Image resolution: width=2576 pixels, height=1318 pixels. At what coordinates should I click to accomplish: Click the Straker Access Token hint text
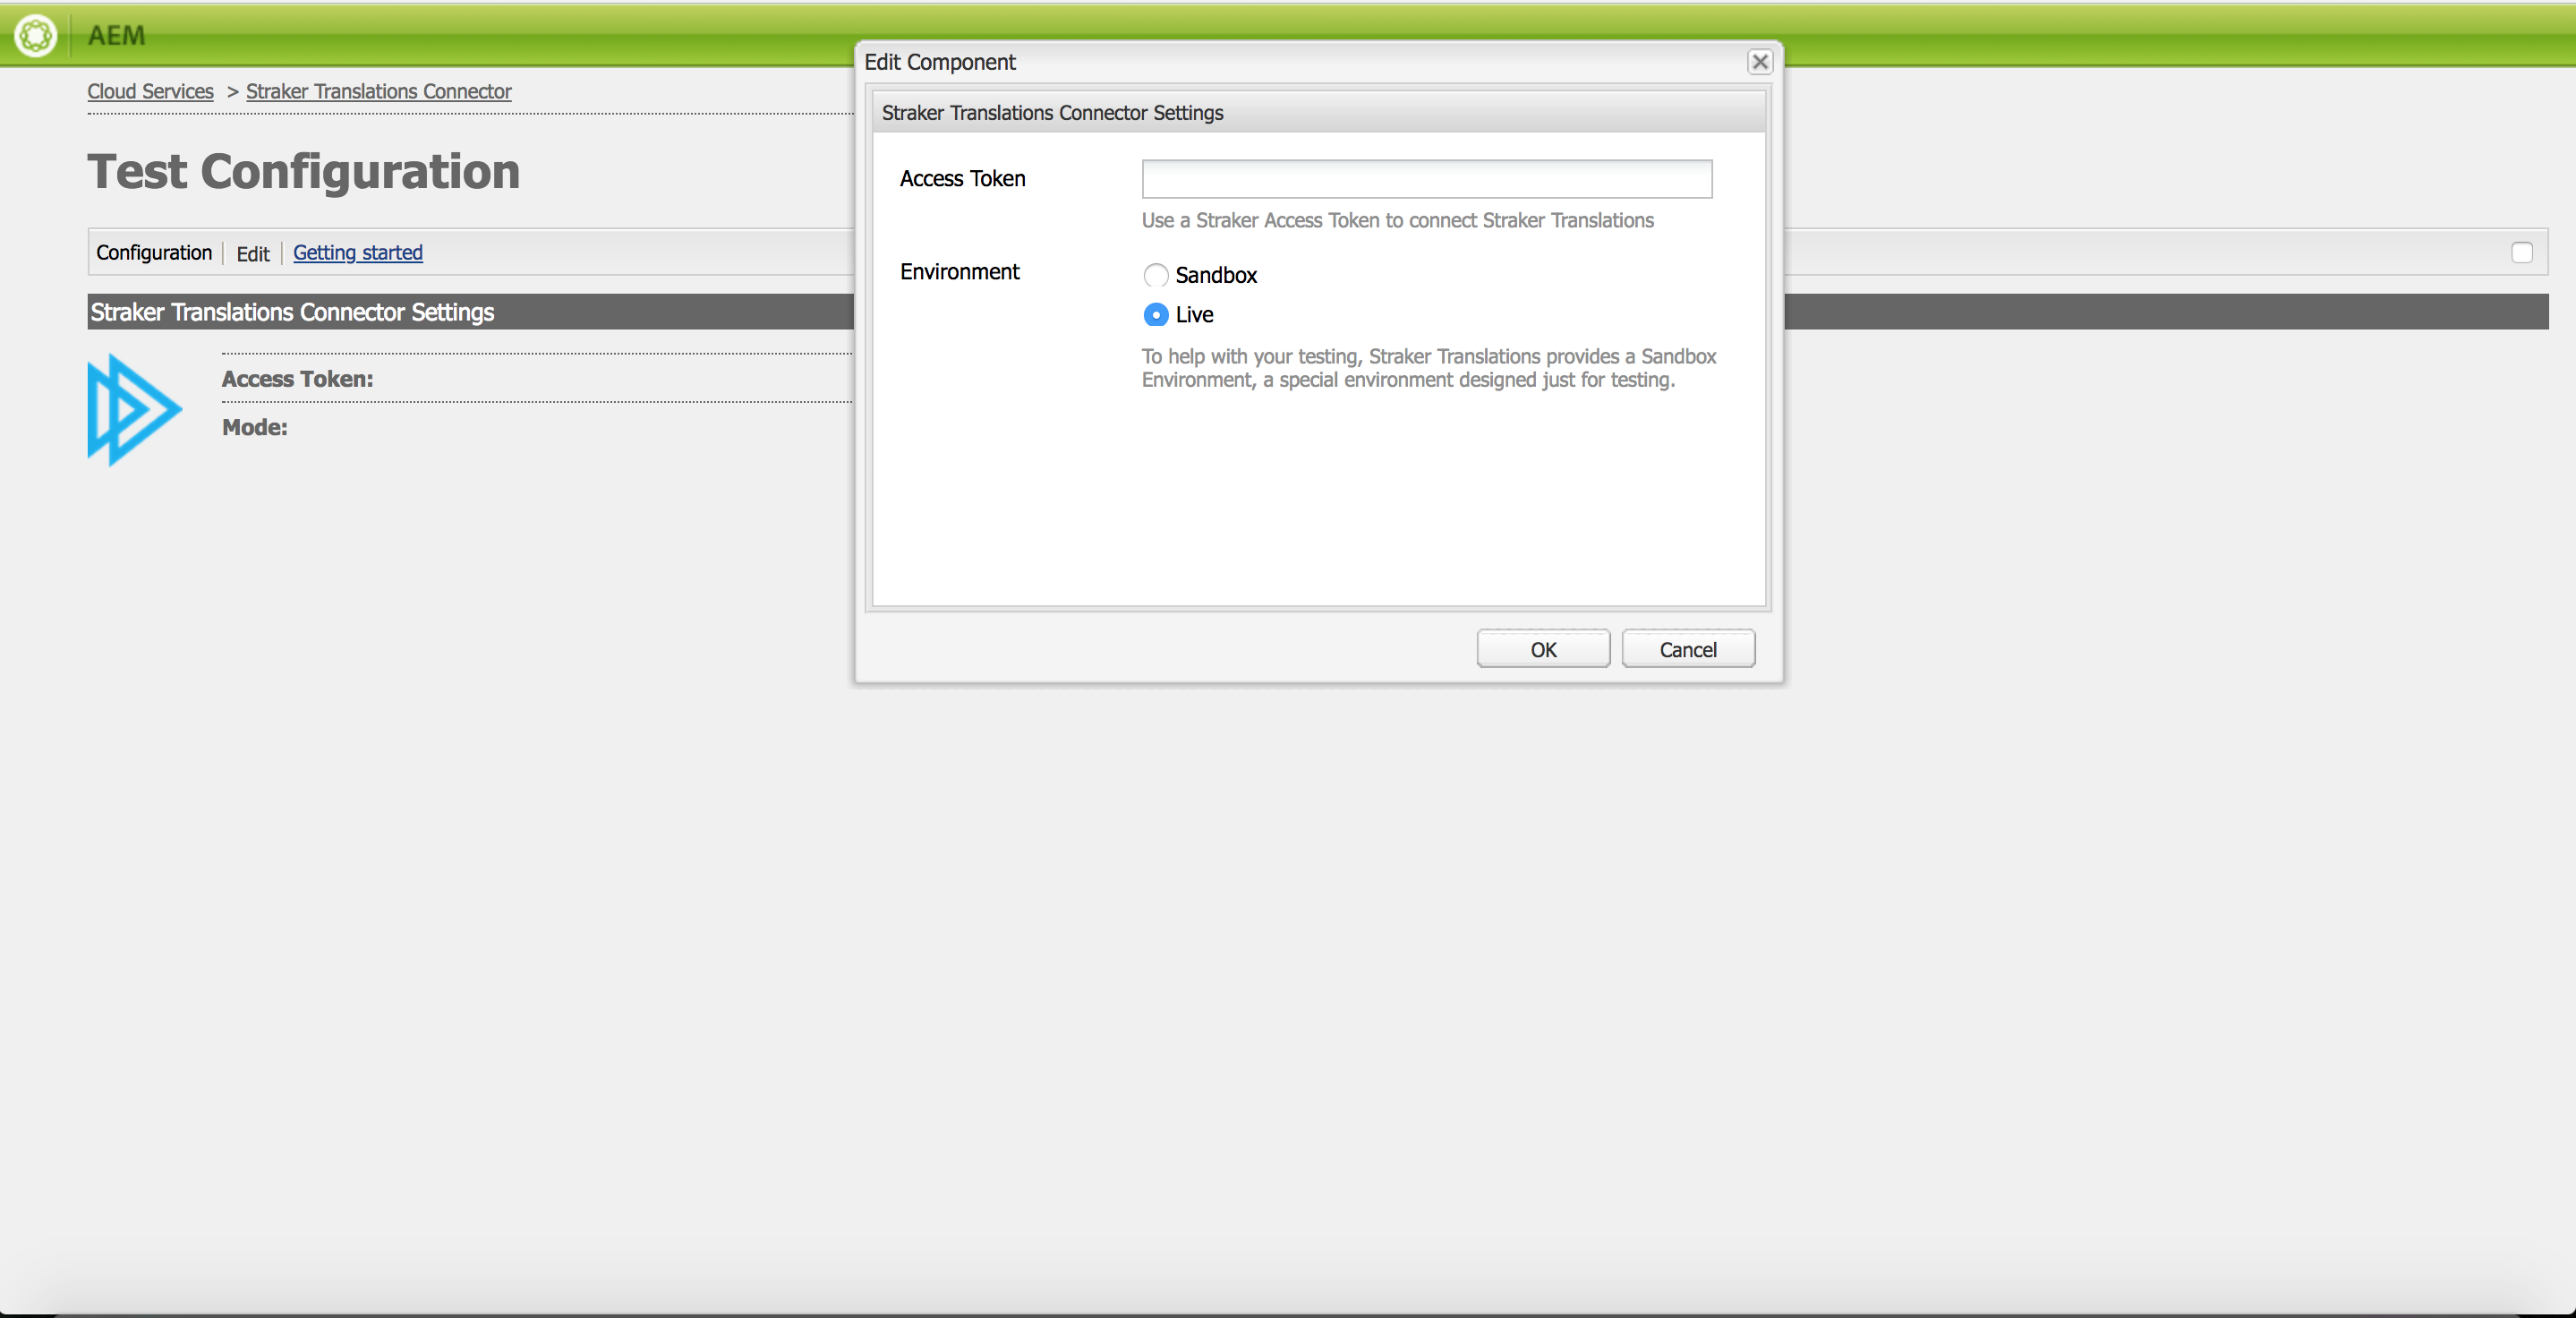point(1398,220)
